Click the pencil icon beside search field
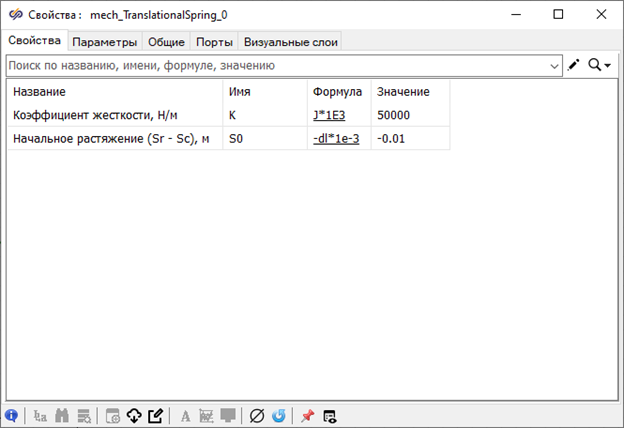624x428 pixels. point(574,65)
